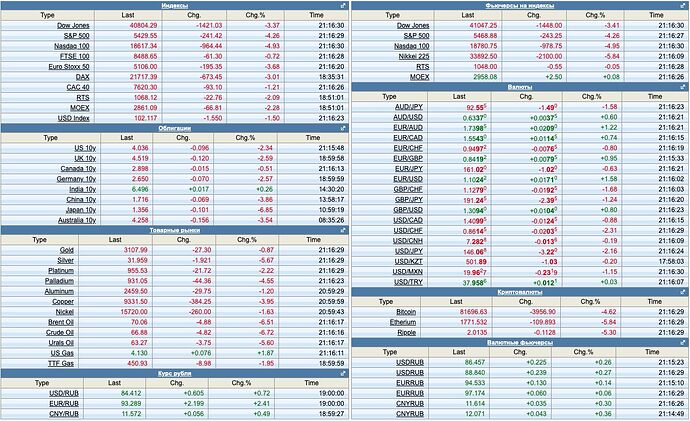Open the Etherium cryptocurrency link
Image resolution: width=690 pixels, height=421 pixels.
click(403, 322)
